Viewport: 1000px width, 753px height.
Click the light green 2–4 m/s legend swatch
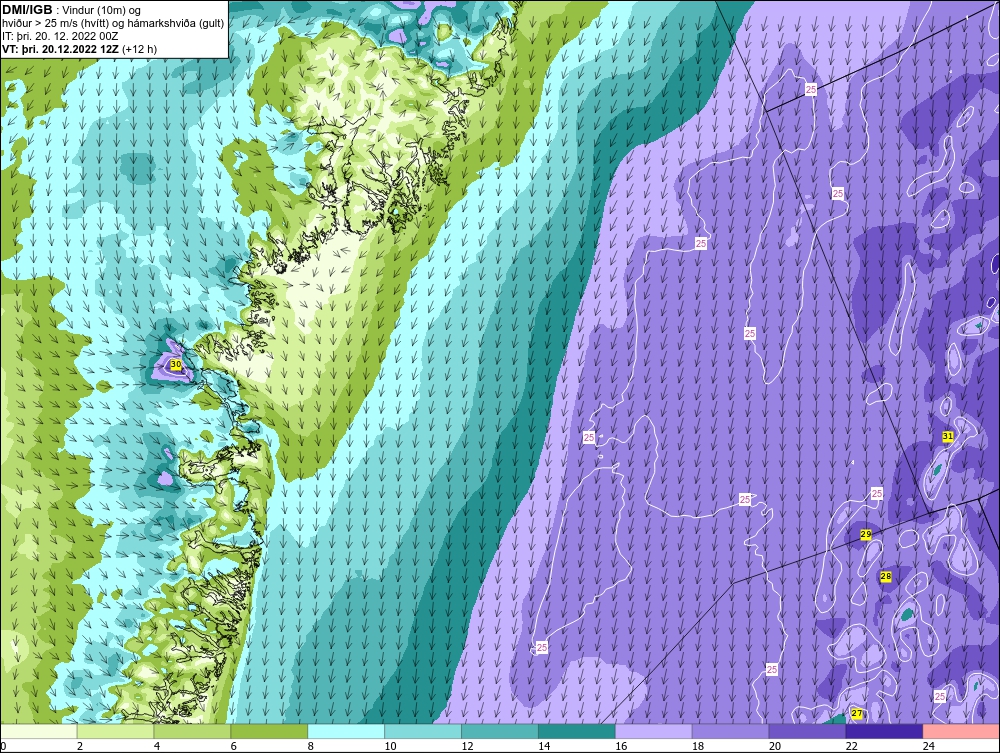point(115,731)
